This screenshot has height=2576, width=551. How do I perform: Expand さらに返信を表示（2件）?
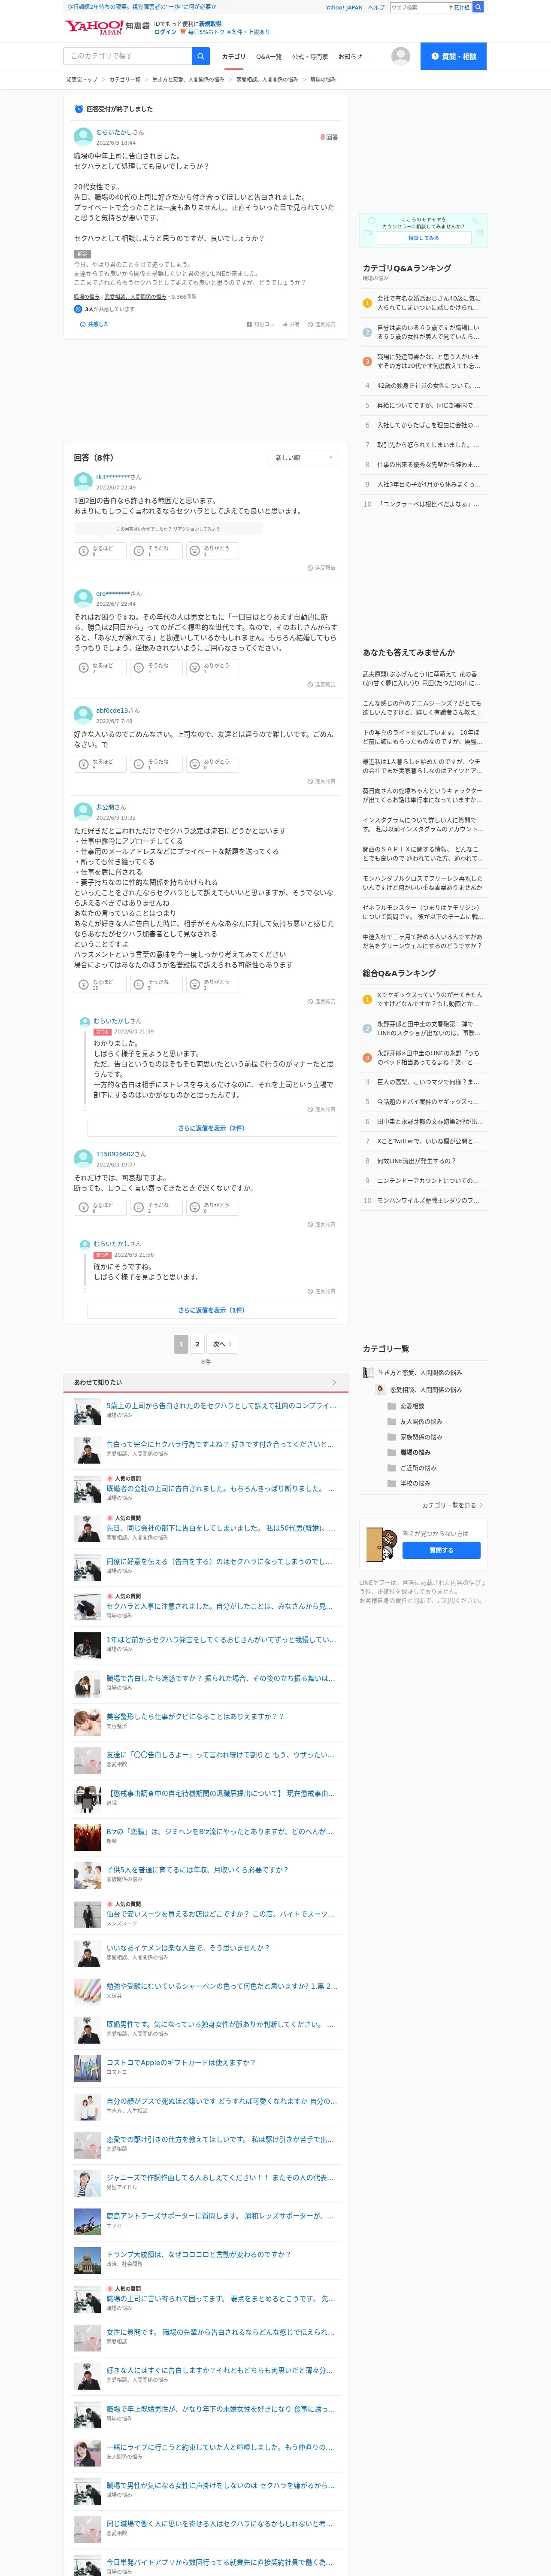(212, 1128)
